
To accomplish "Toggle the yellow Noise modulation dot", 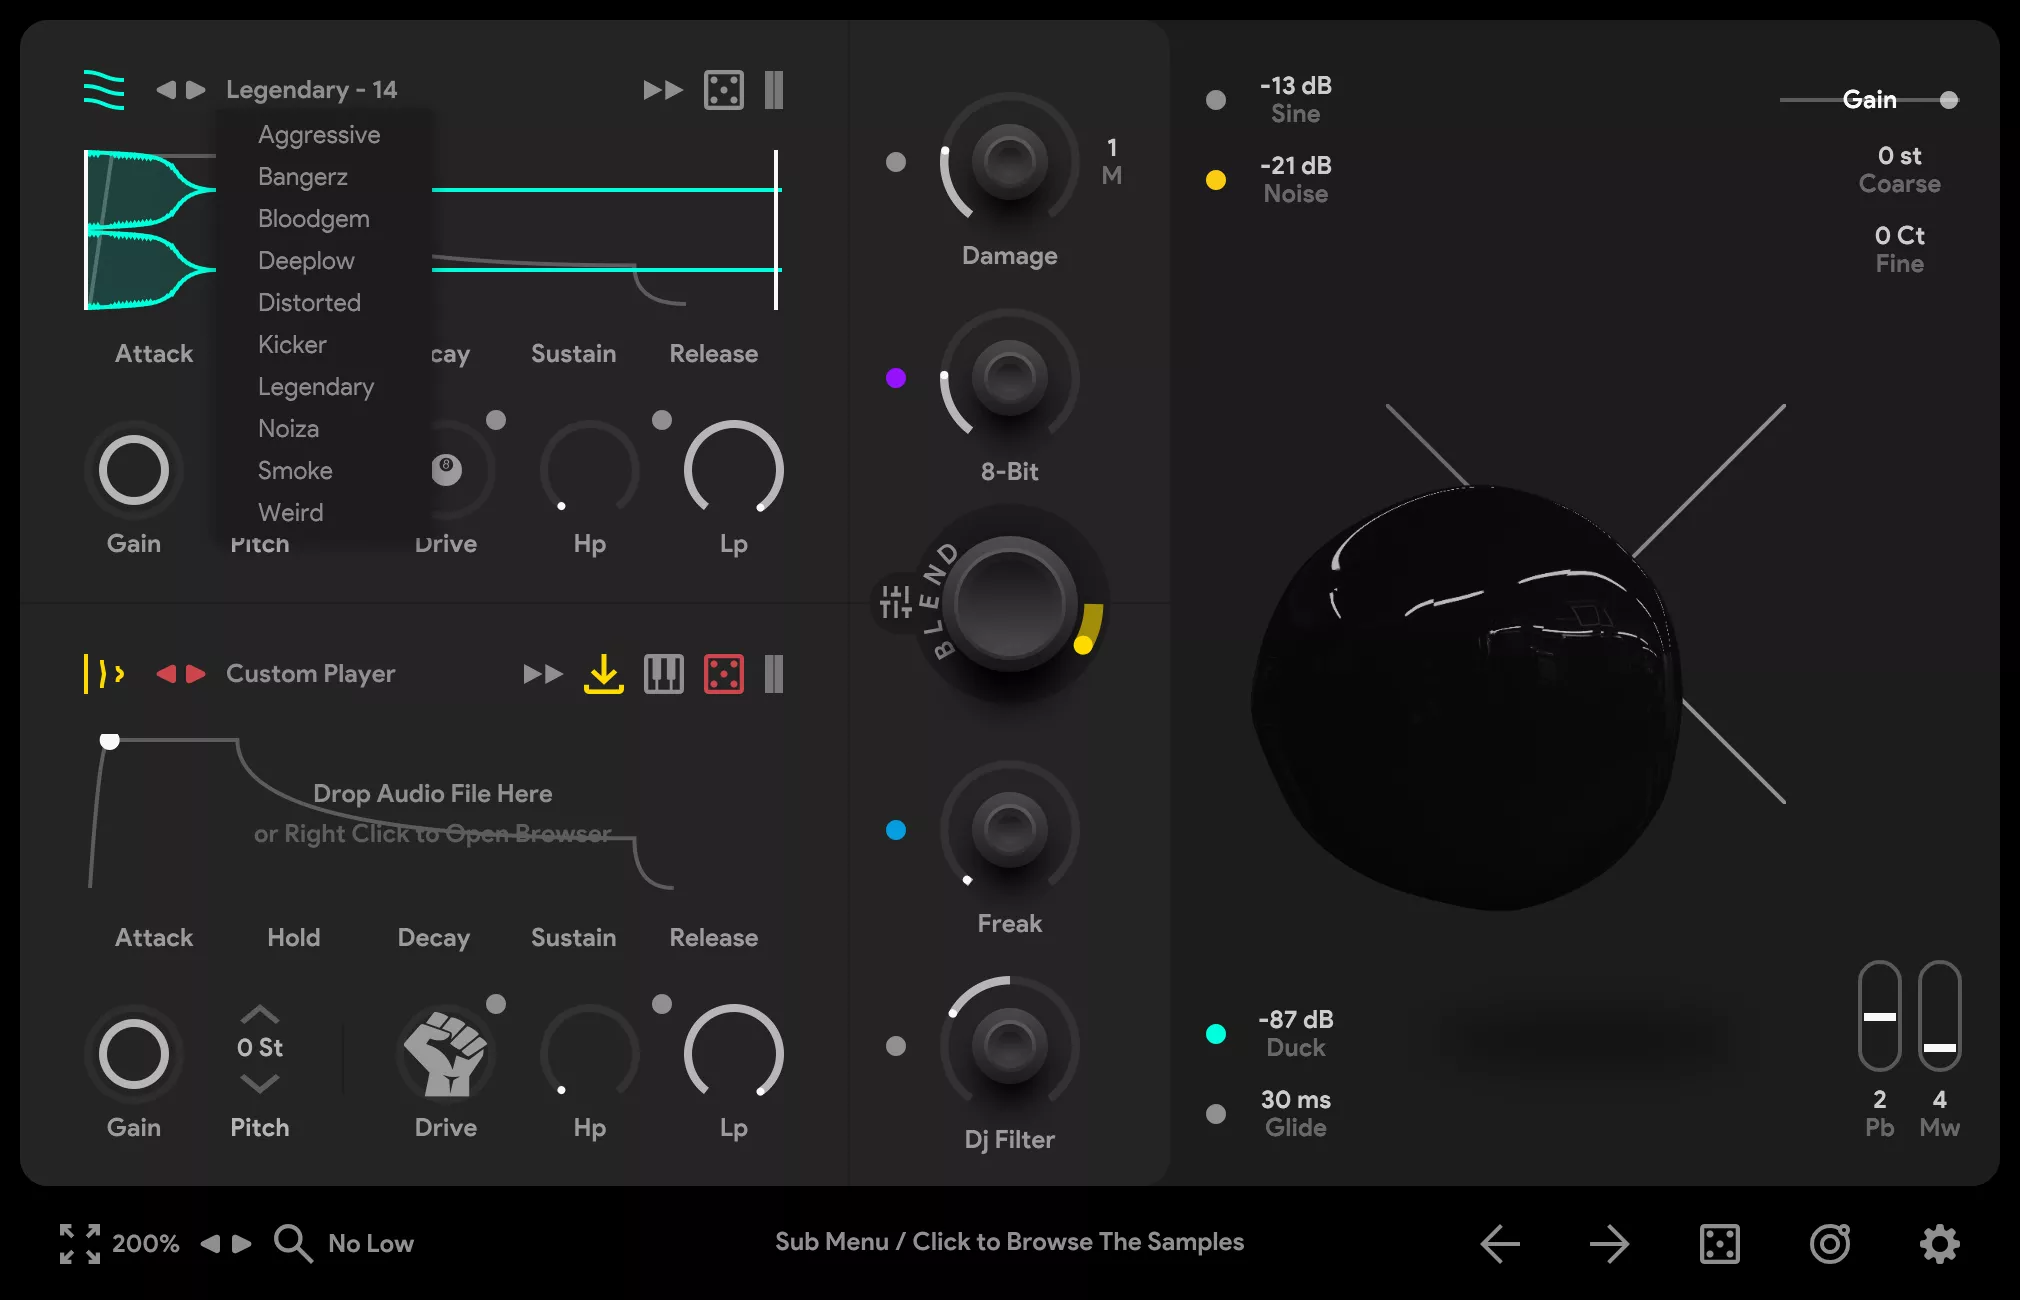I will (x=1216, y=179).
